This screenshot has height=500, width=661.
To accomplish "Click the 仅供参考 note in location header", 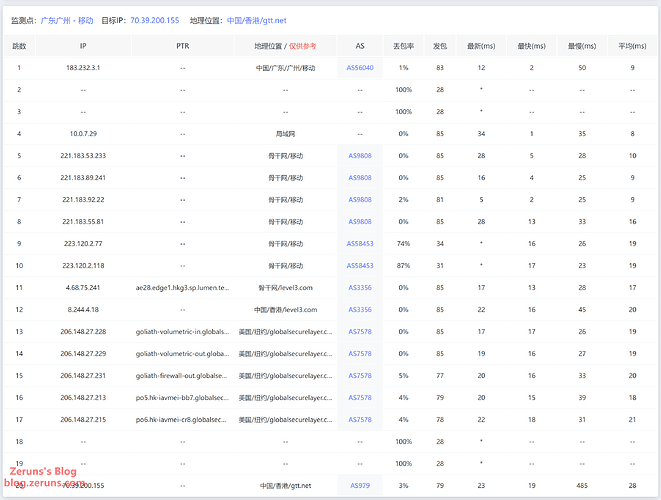I will (303, 46).
